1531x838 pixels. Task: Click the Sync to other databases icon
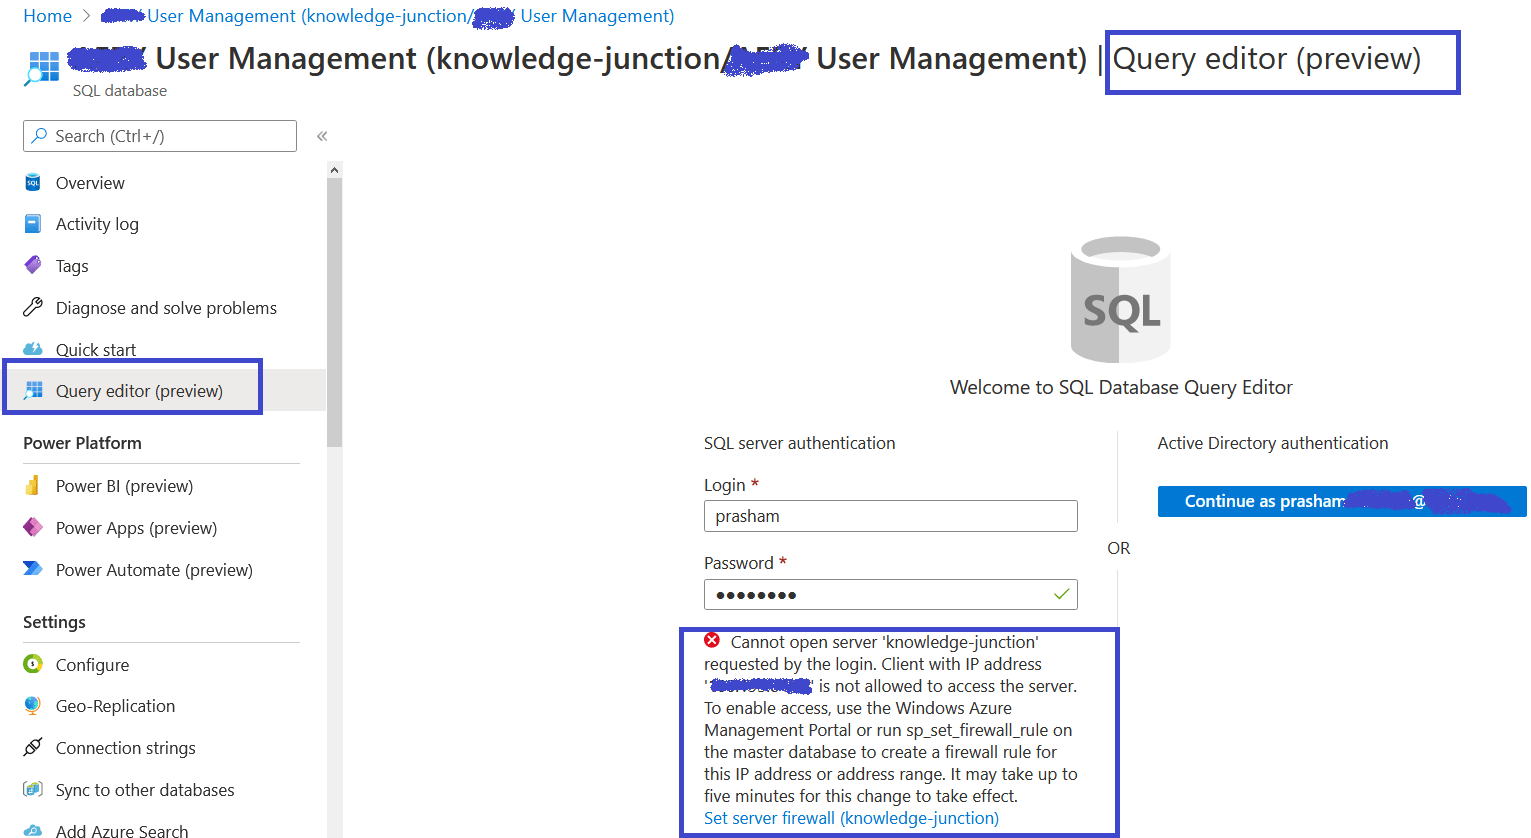coord(33,789)
